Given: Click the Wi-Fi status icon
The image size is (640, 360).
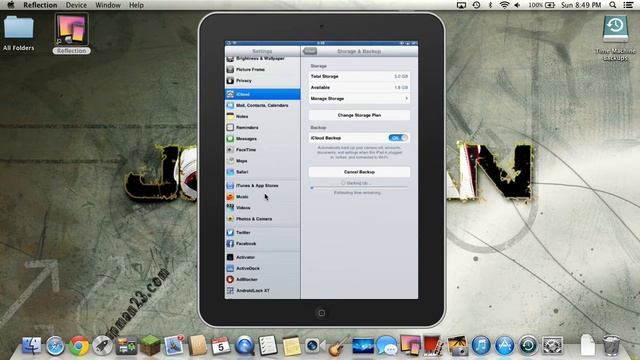Looking at the screenshot, I should 504,5.
